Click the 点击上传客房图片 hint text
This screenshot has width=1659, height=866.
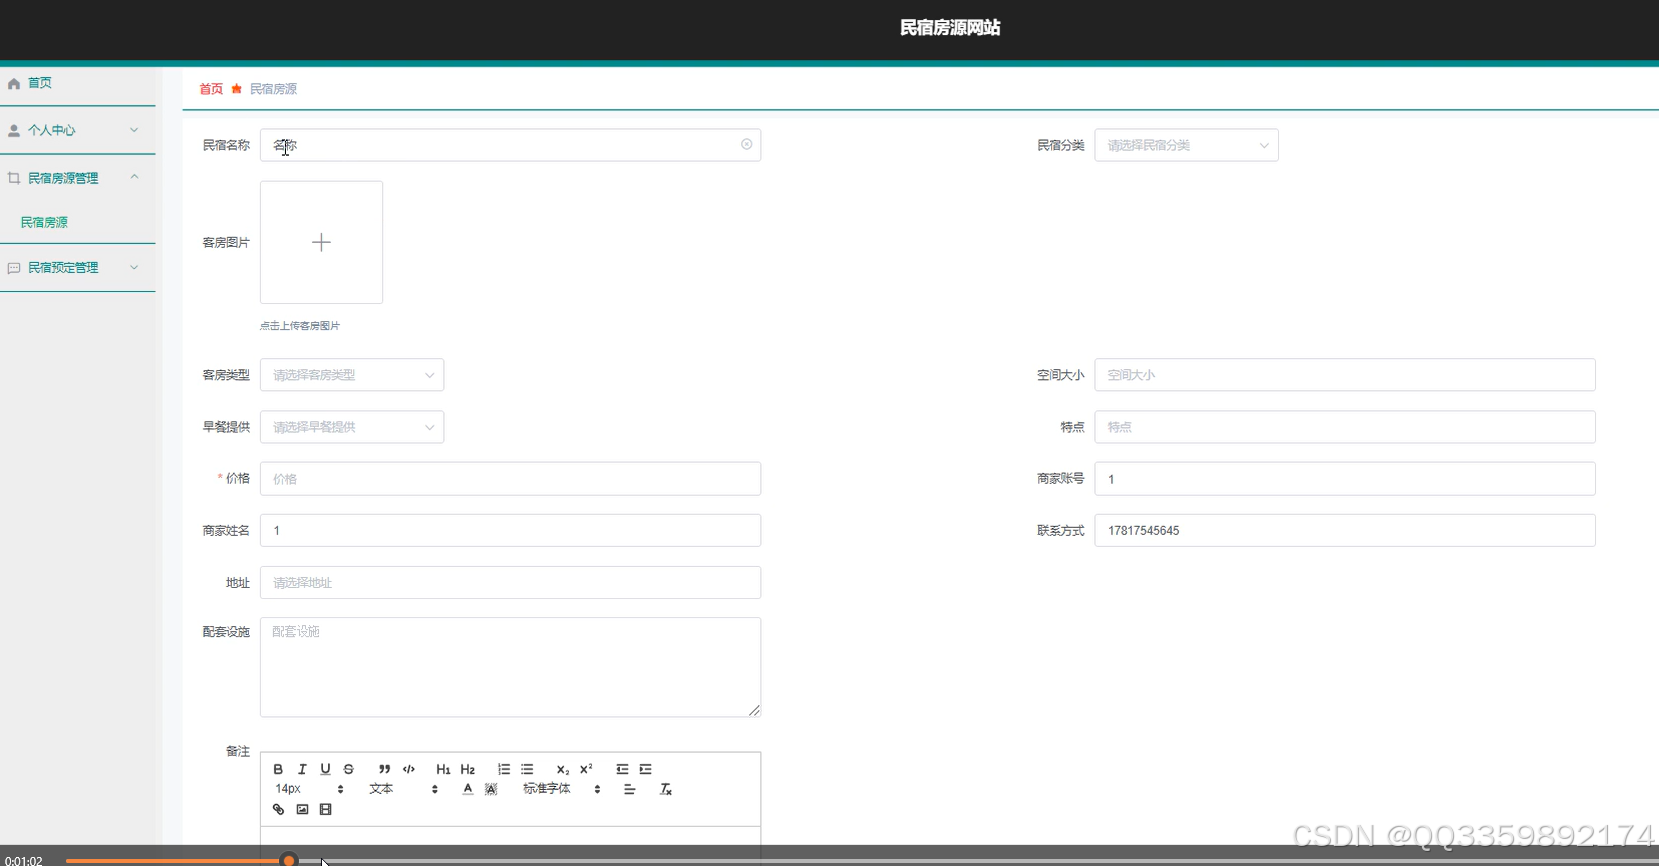click(x=300, y=326)
